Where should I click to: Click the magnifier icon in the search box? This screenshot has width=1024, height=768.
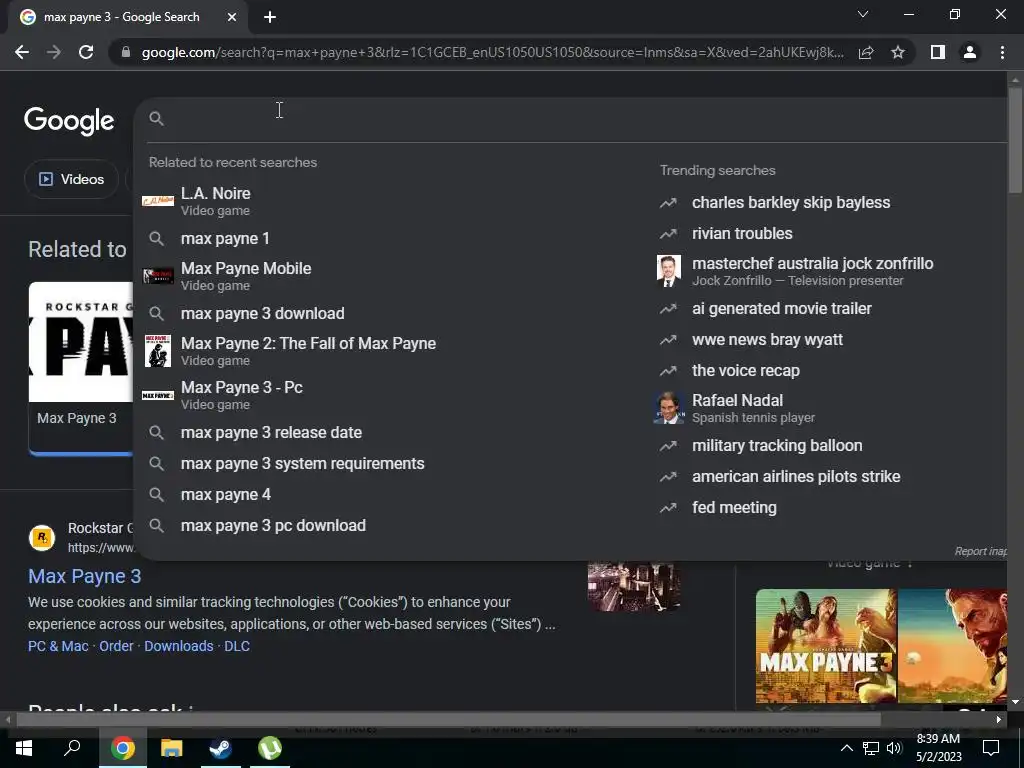(x=156, y=118)
